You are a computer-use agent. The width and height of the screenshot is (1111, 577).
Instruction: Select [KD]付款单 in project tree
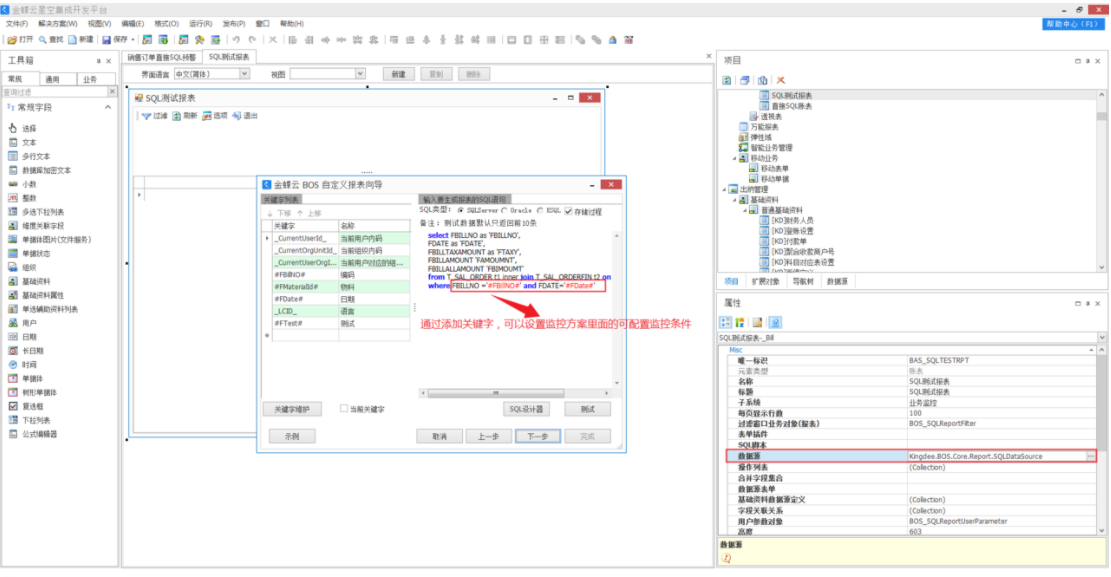789,241
